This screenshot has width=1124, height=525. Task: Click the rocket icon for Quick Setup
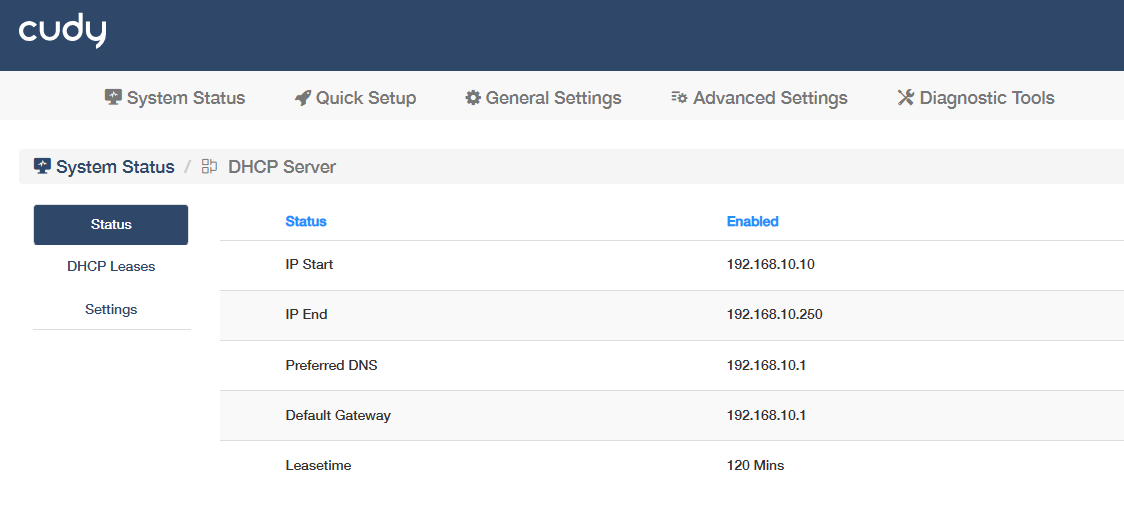pos(303,98)
